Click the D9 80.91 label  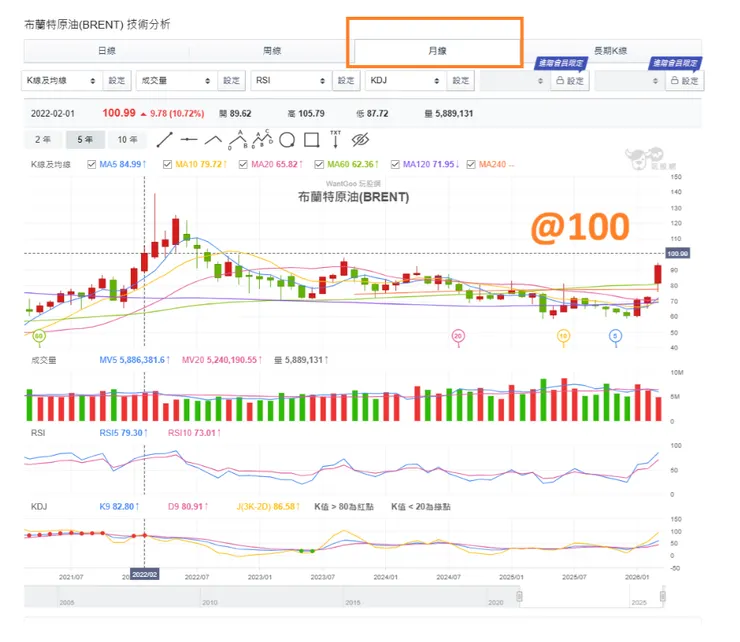(188, 507)
